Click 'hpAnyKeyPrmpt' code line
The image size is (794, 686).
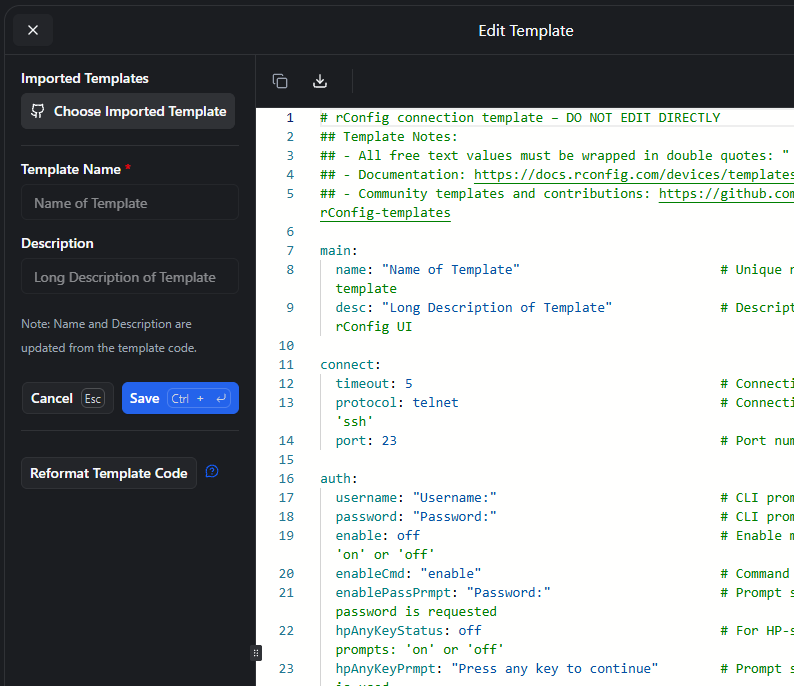(x=497, y=669)
